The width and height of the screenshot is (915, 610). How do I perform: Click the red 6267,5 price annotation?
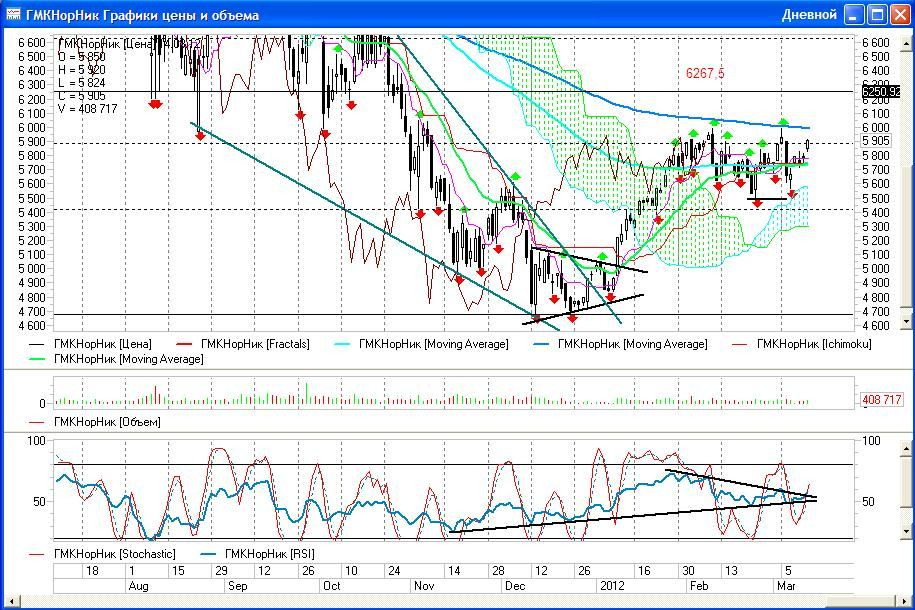pos(705,73)
